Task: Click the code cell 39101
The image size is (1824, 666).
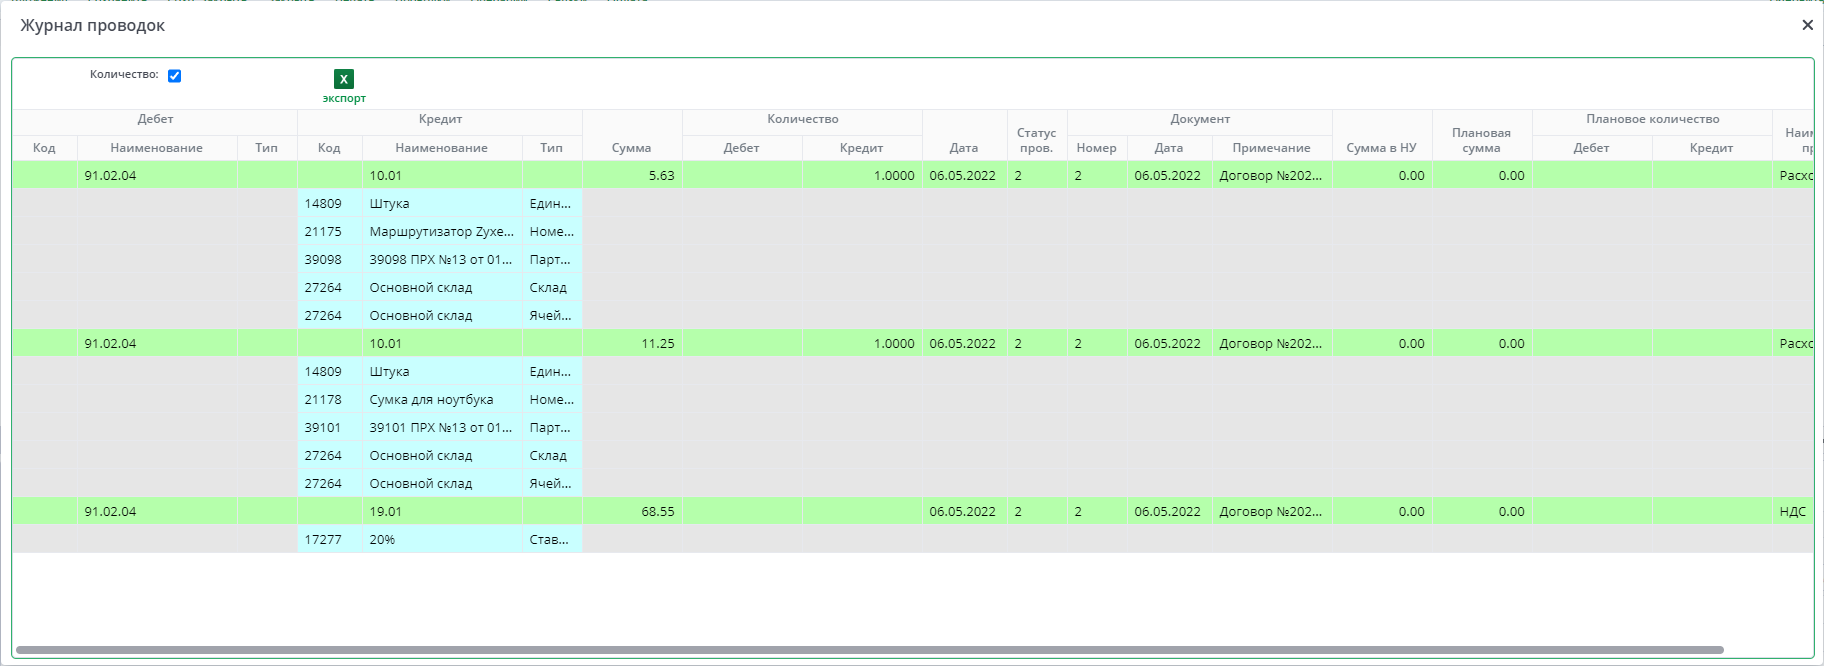Action: point(330,427)
